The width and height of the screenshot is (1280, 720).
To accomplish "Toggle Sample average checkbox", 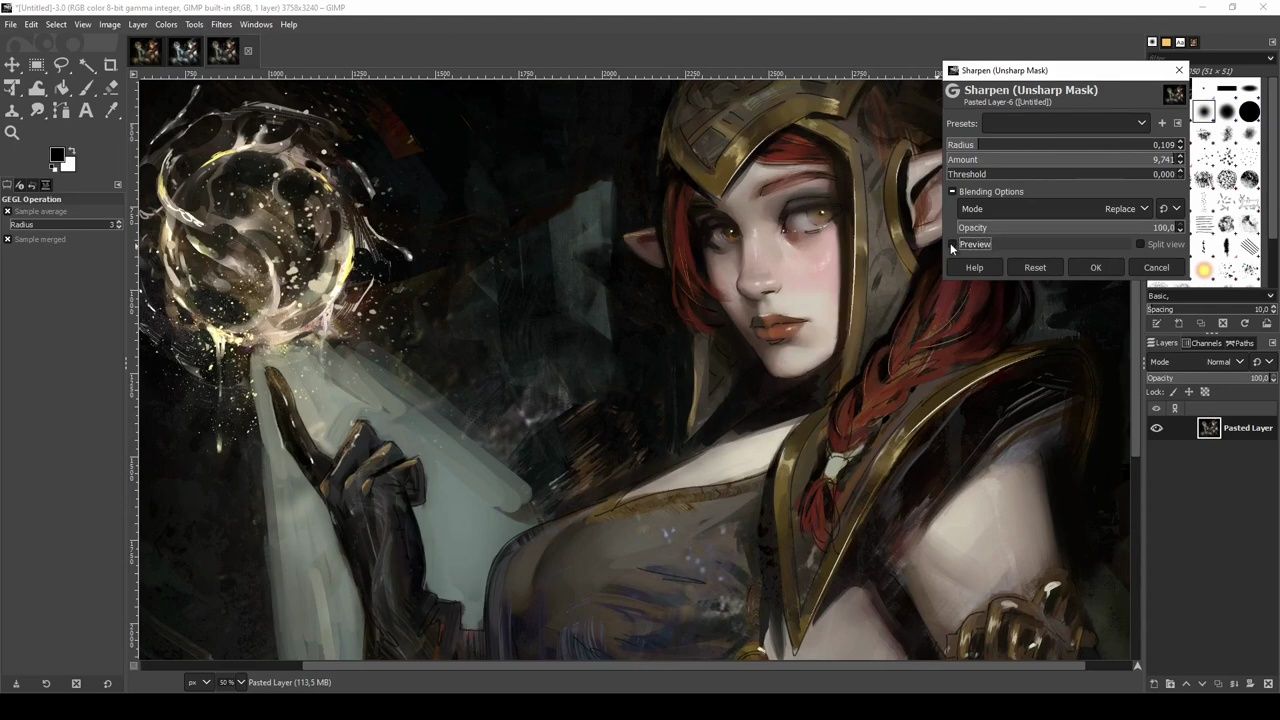I will [7, 211].
